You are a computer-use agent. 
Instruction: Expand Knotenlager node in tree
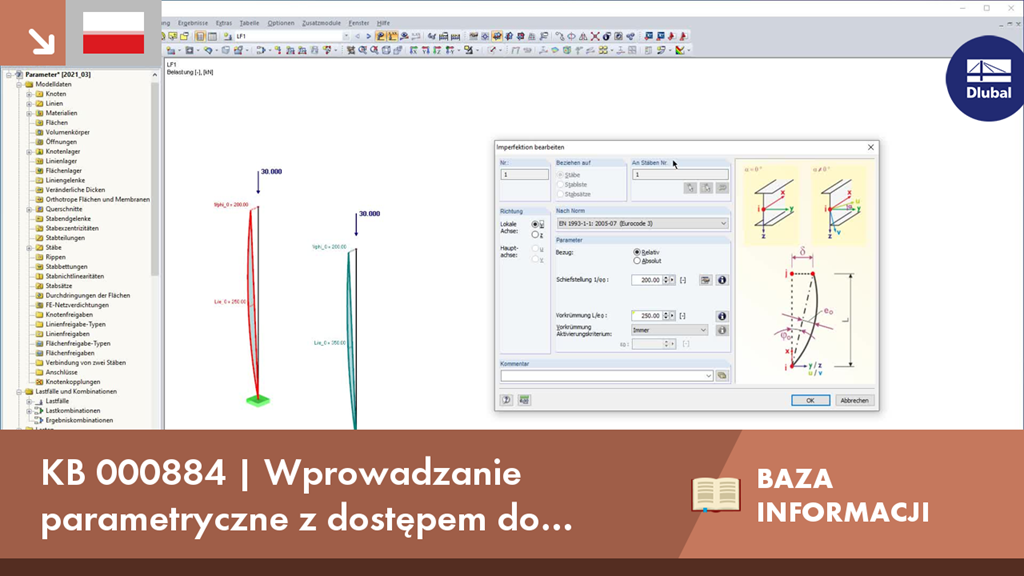pos(29,152)
